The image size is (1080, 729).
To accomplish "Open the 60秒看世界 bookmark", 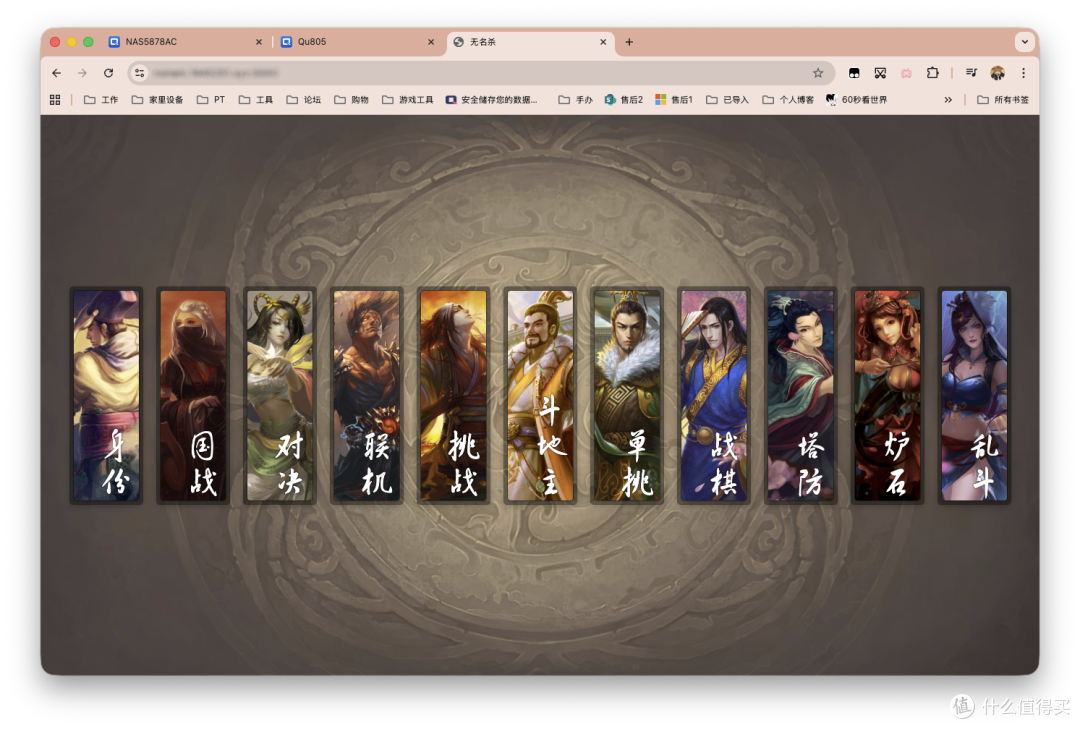I will (856, 100).
